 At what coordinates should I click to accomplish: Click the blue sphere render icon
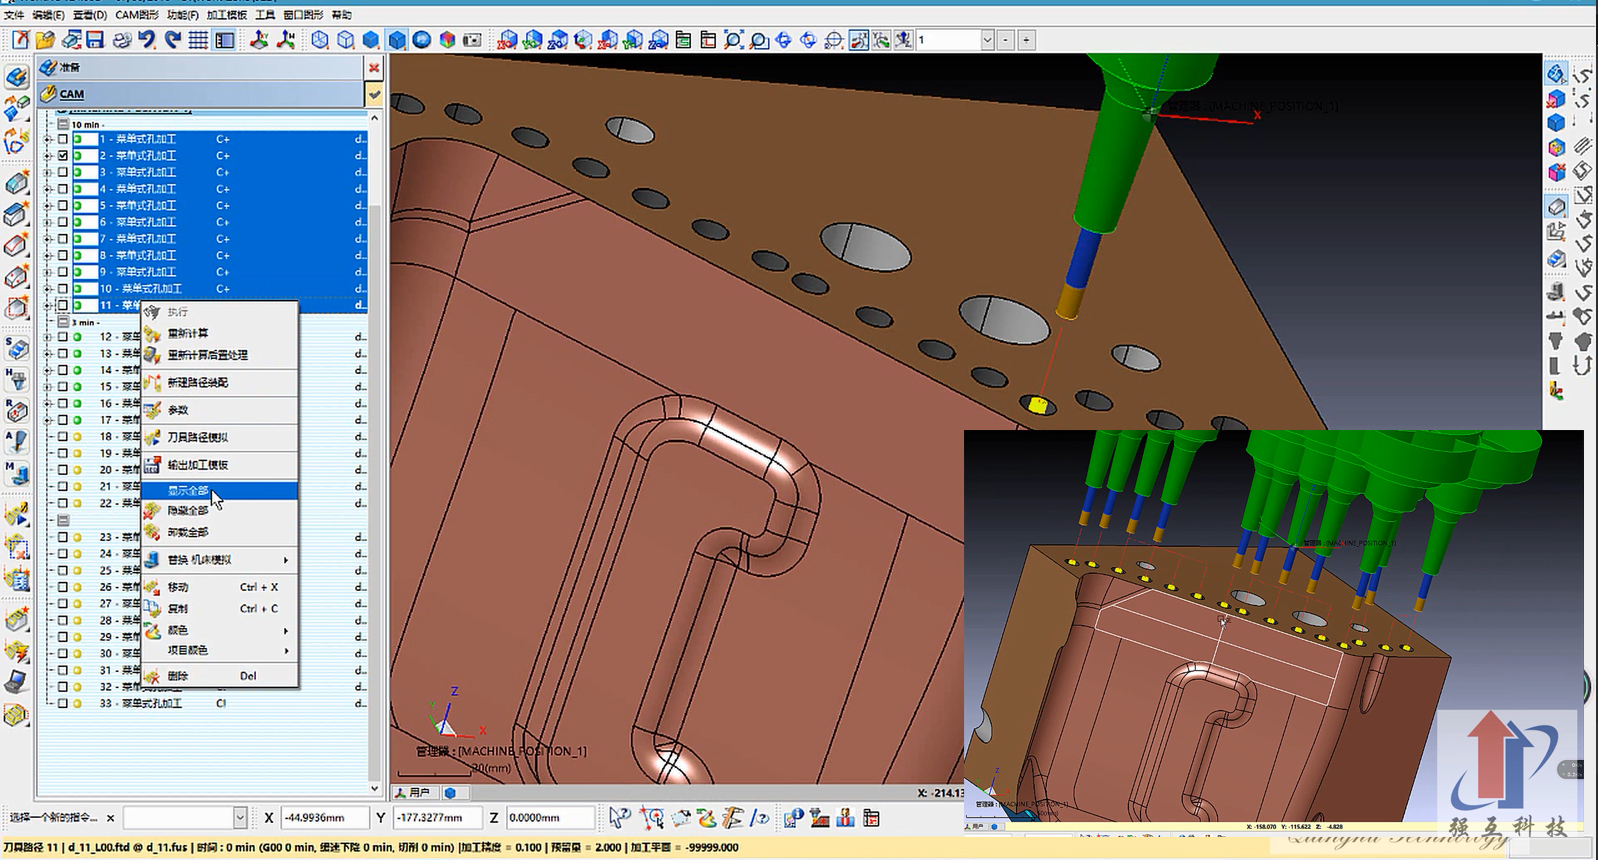pyautogui.click(x=422, y=40)
